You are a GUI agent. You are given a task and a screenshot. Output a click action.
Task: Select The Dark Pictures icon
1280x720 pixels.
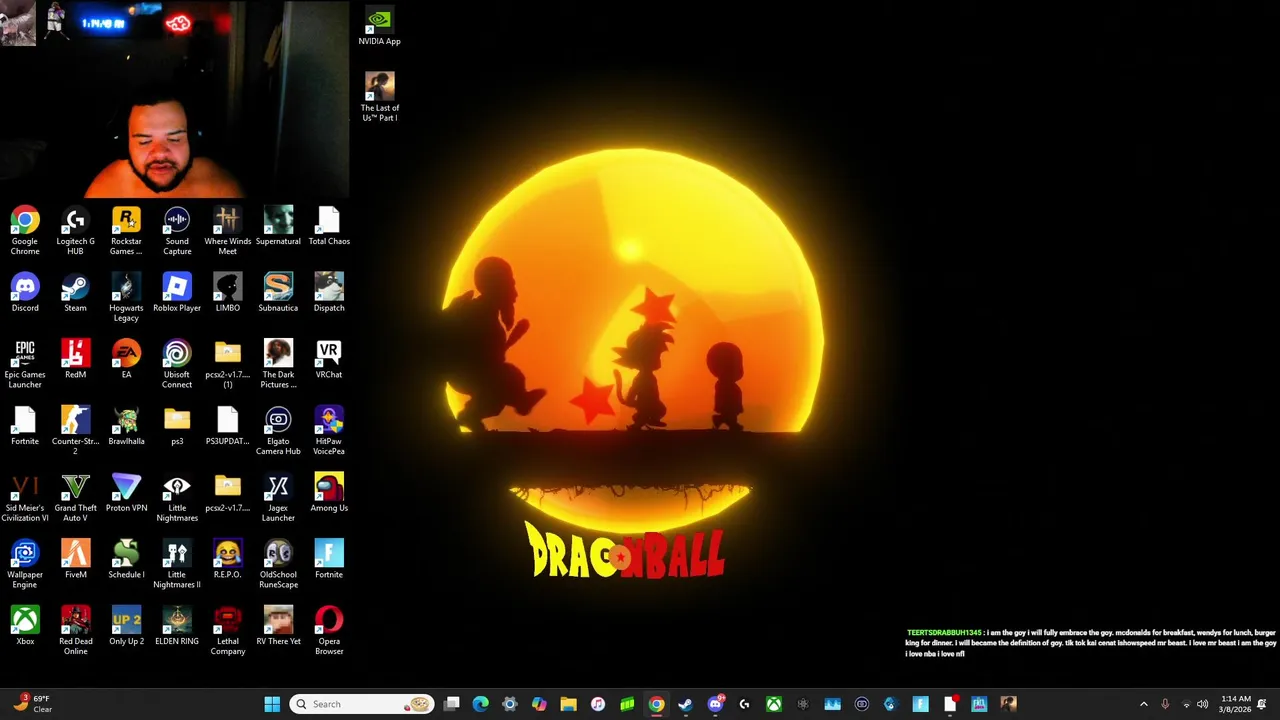pos(278,364)
